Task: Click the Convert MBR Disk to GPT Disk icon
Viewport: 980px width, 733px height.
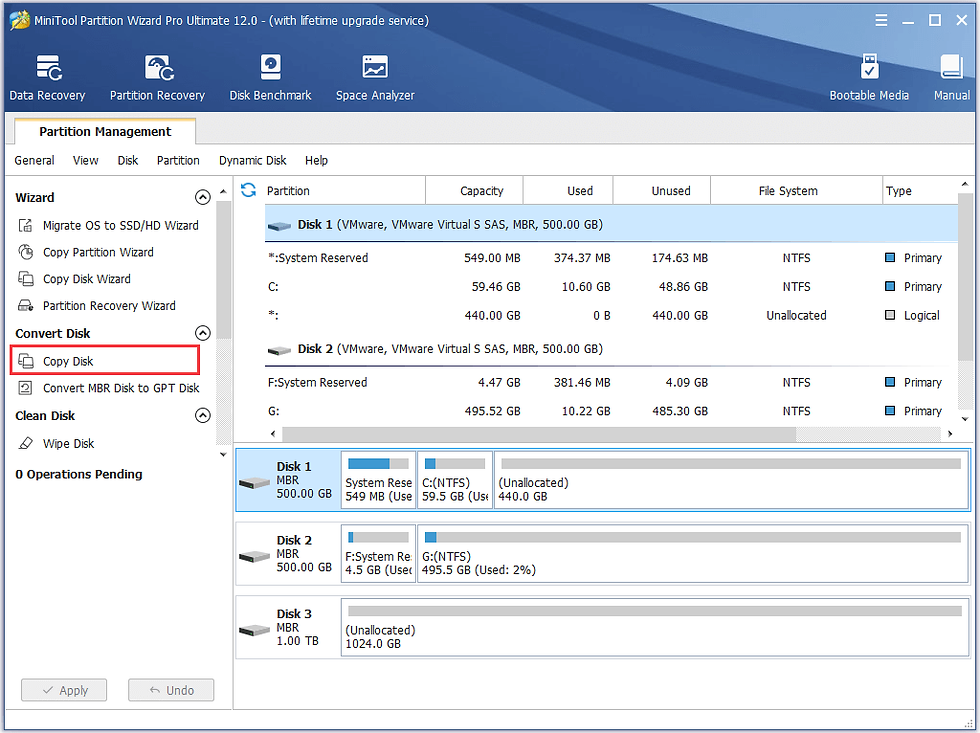Action: [x=25, y=388]
